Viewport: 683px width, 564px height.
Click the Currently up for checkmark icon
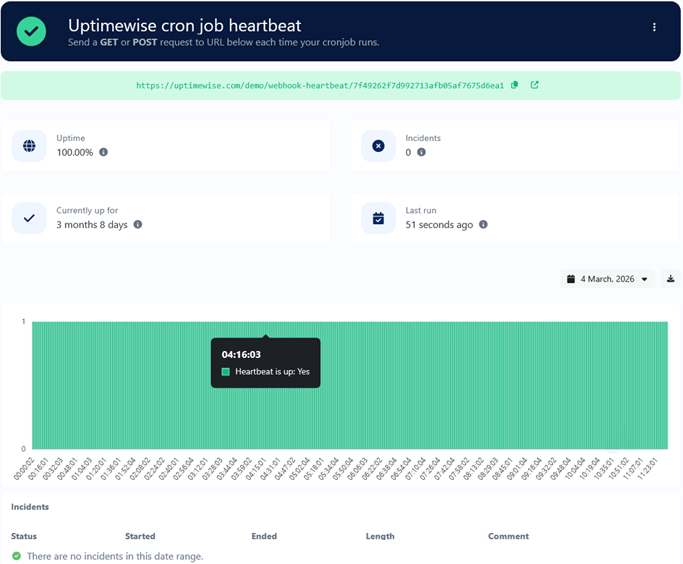coord(29,218)
